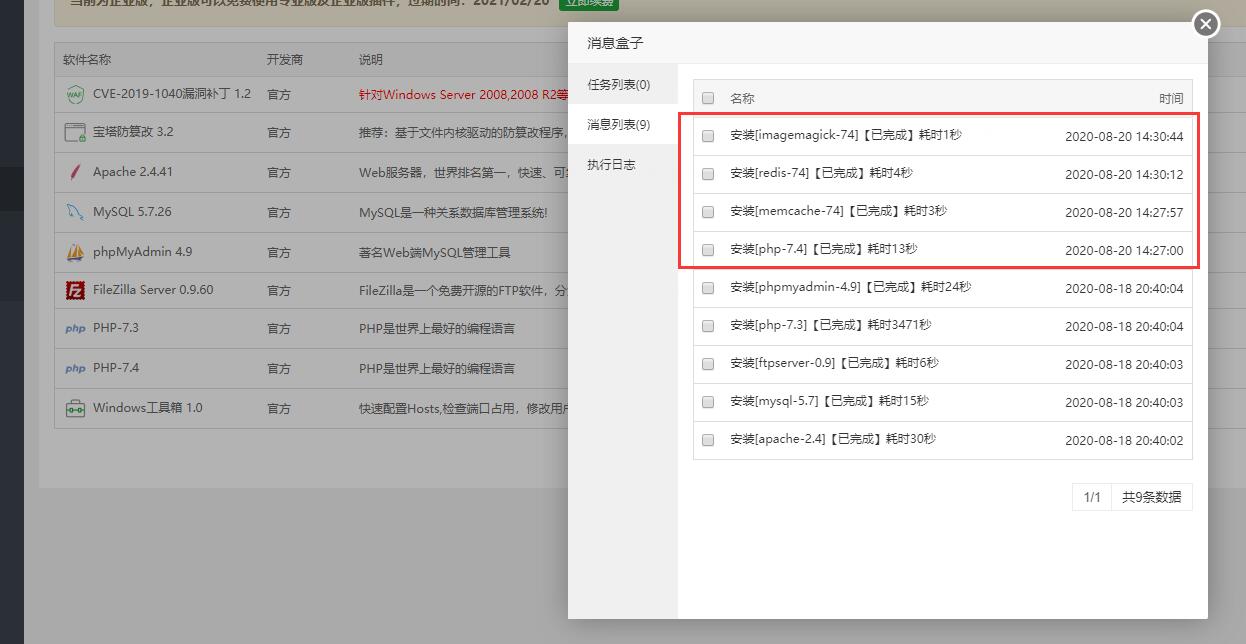
Task: Click the 开发商 column header
Action: pos(285,60)
